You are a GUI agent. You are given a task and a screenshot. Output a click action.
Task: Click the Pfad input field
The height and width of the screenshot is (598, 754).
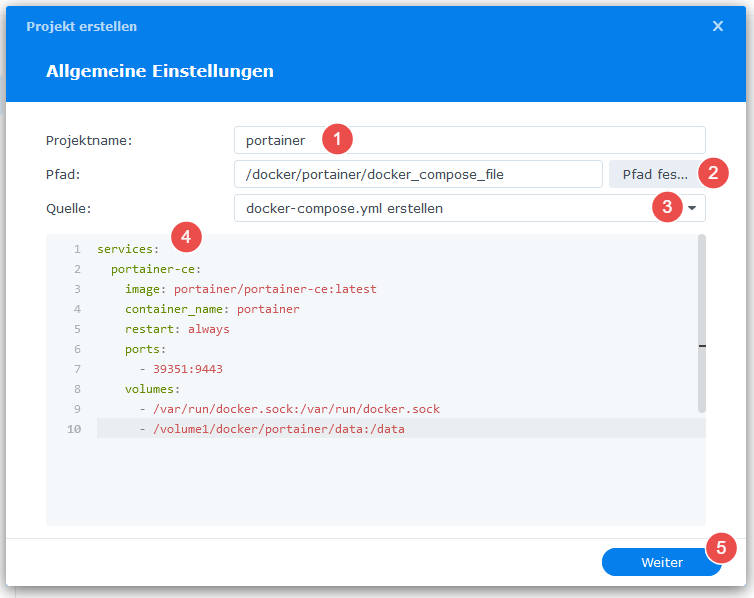coord(418,174)
